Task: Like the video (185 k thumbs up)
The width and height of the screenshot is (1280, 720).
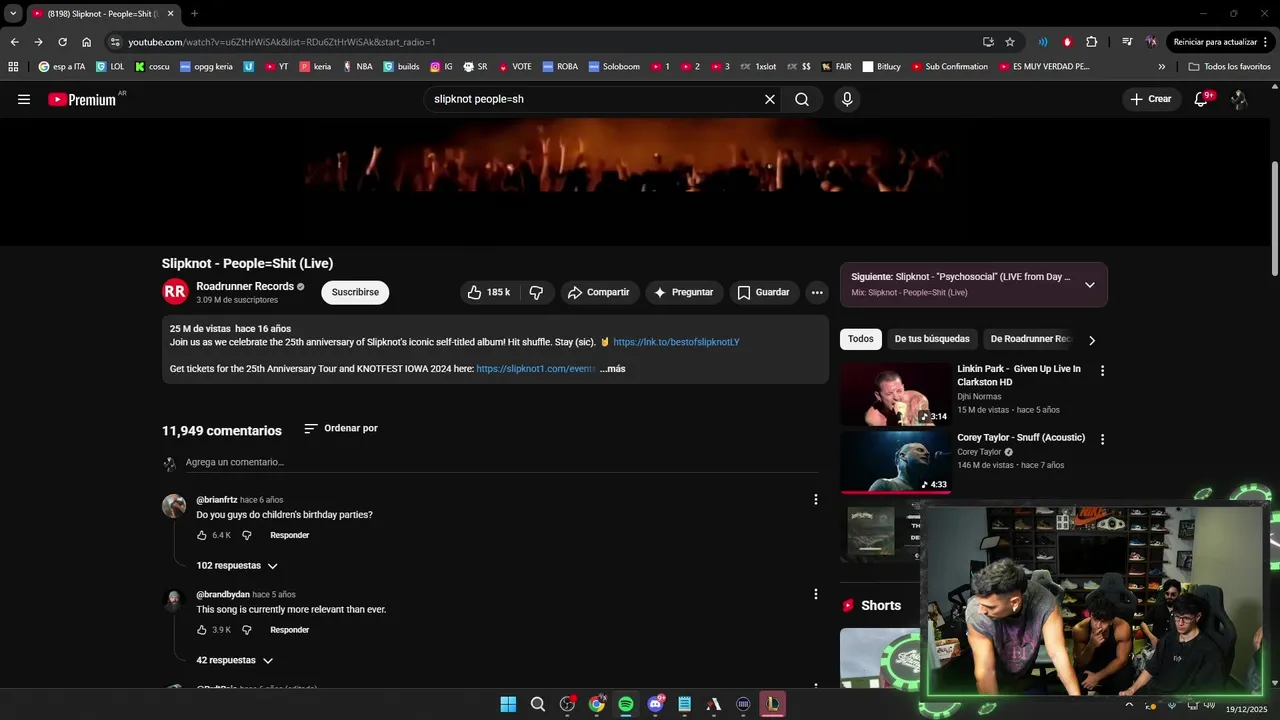Action: [489, 292]
